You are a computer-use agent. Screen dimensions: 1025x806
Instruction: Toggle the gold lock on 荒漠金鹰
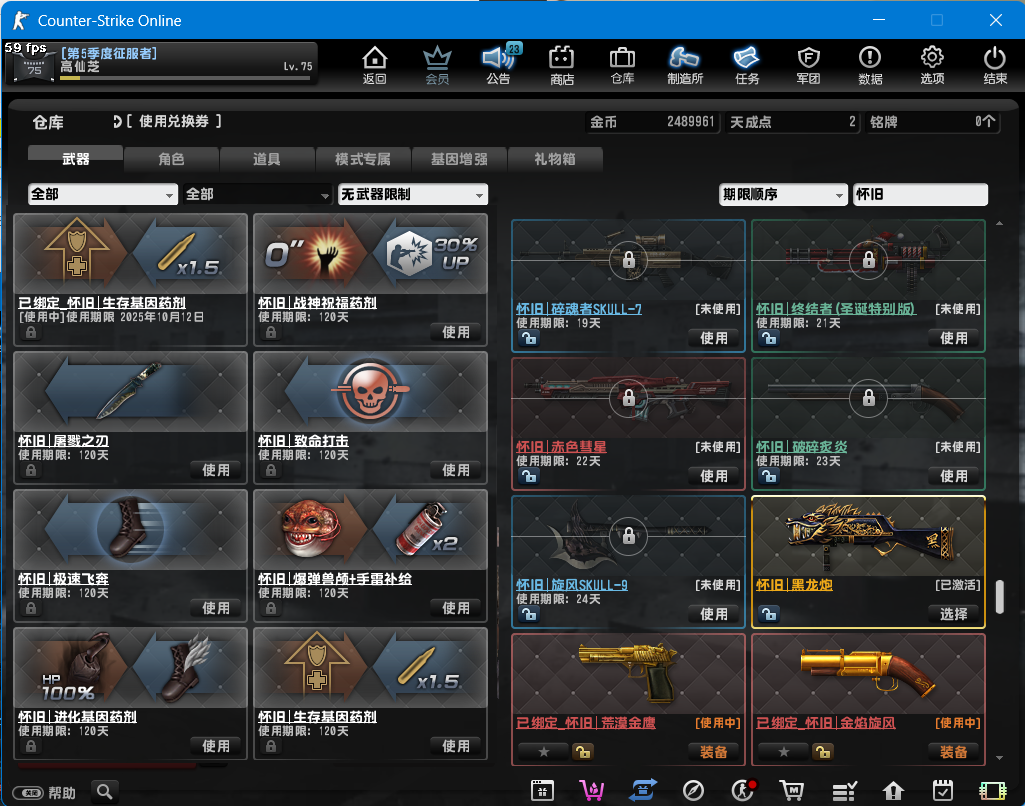582,752
